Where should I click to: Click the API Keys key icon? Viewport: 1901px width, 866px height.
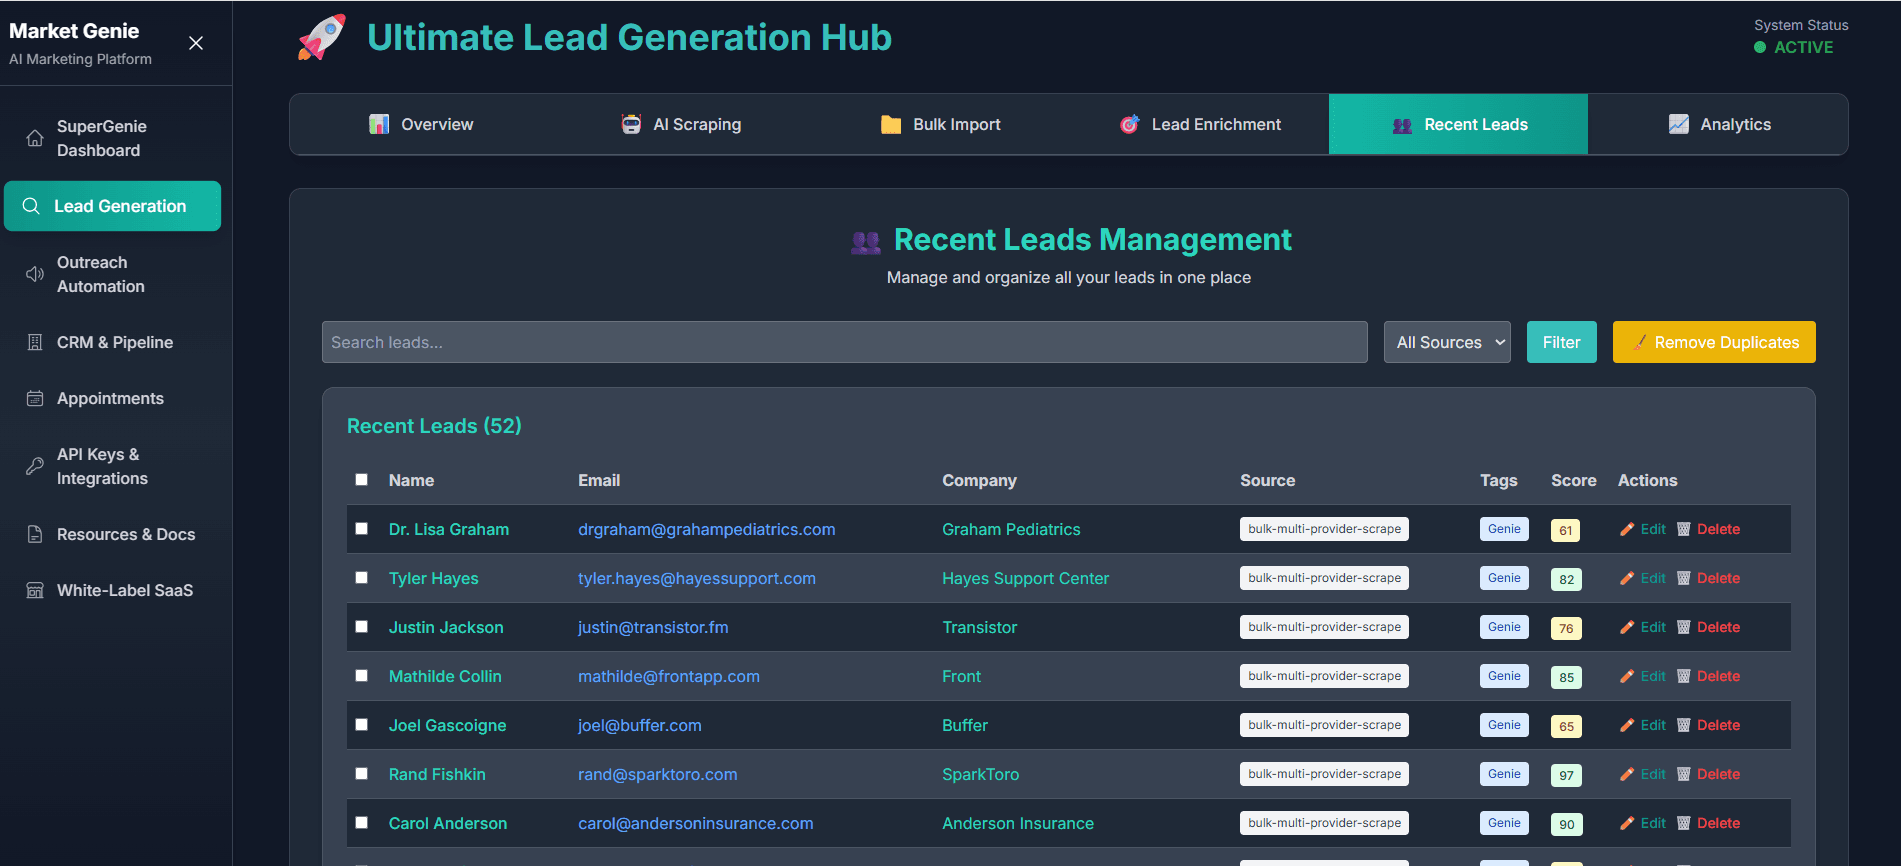(35, 466)
